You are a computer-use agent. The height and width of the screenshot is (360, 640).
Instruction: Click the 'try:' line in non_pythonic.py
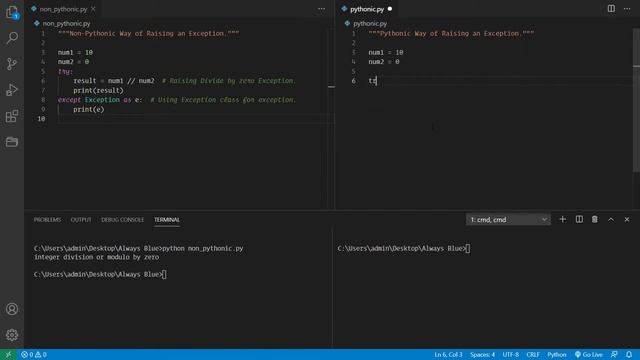click(x=65, y=71)
